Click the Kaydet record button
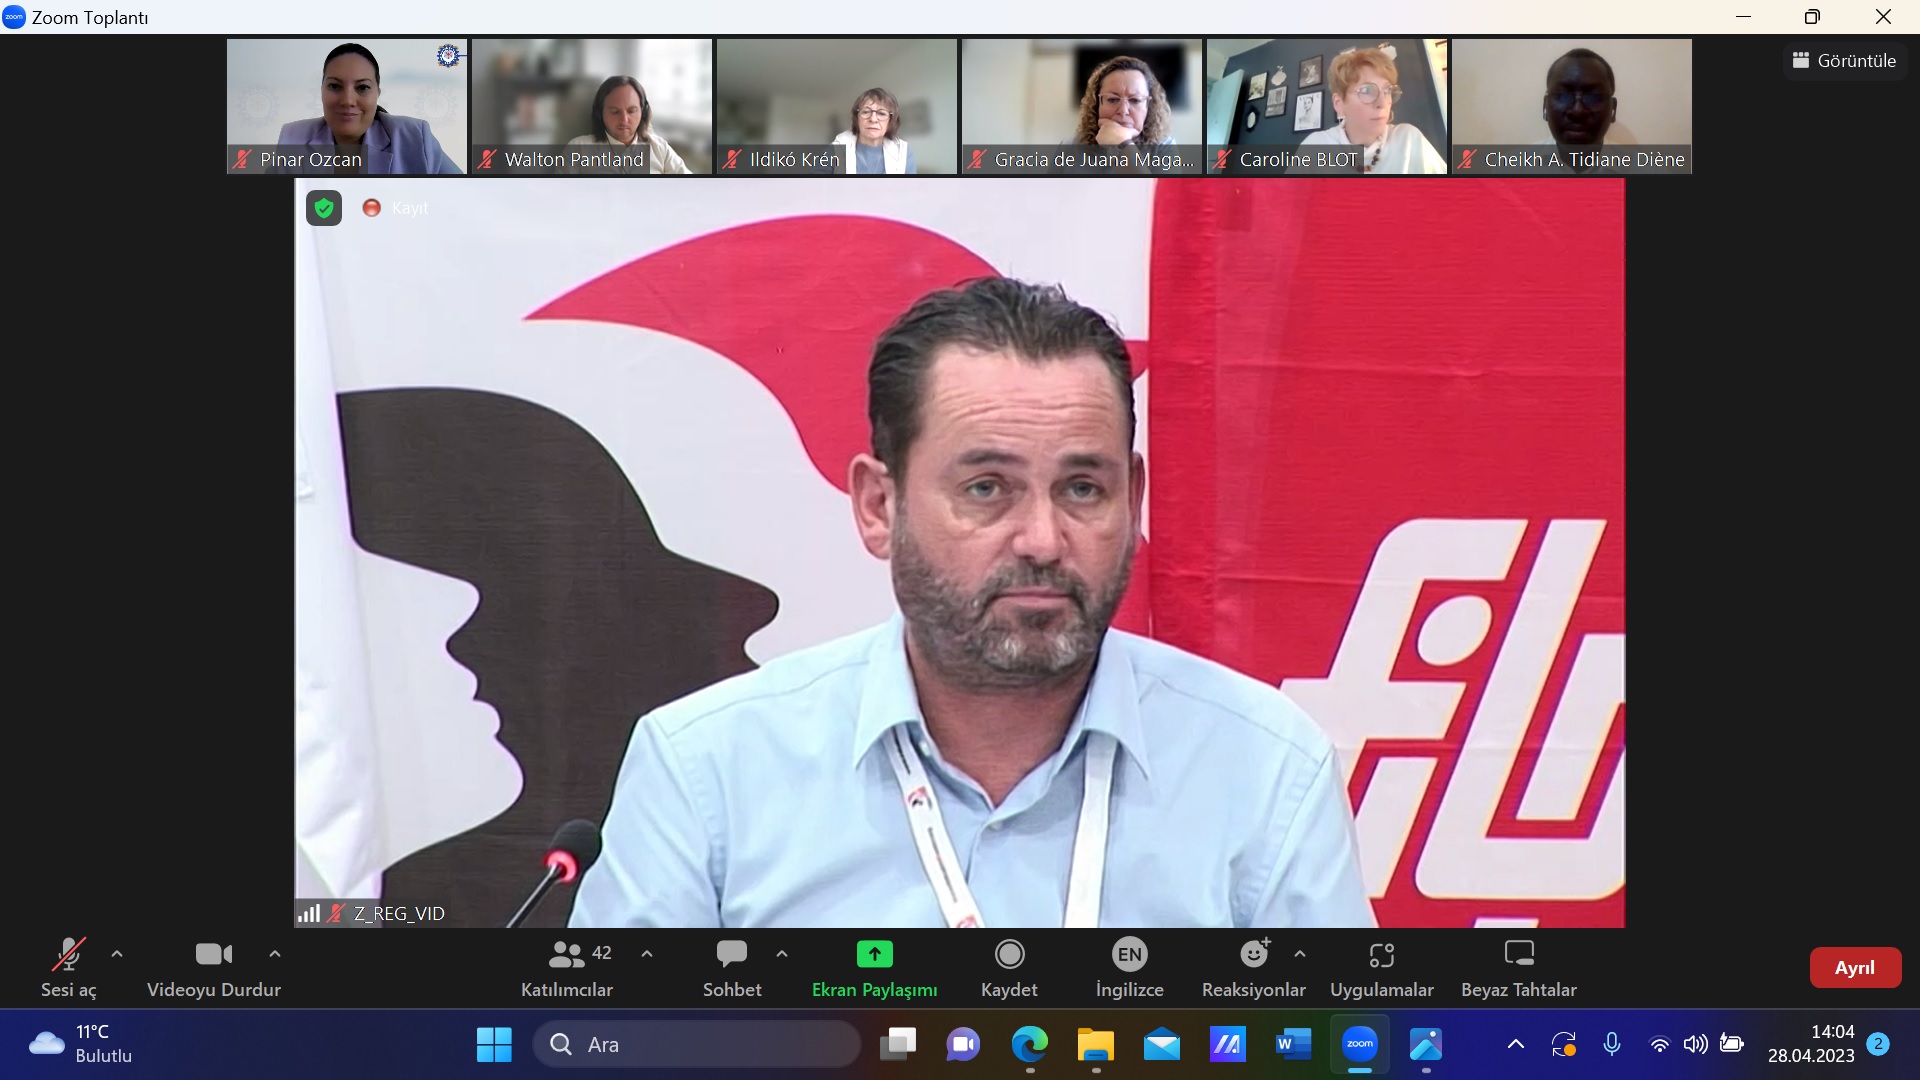This screenshot has width=1920, height=1080. click(1009, 967)
